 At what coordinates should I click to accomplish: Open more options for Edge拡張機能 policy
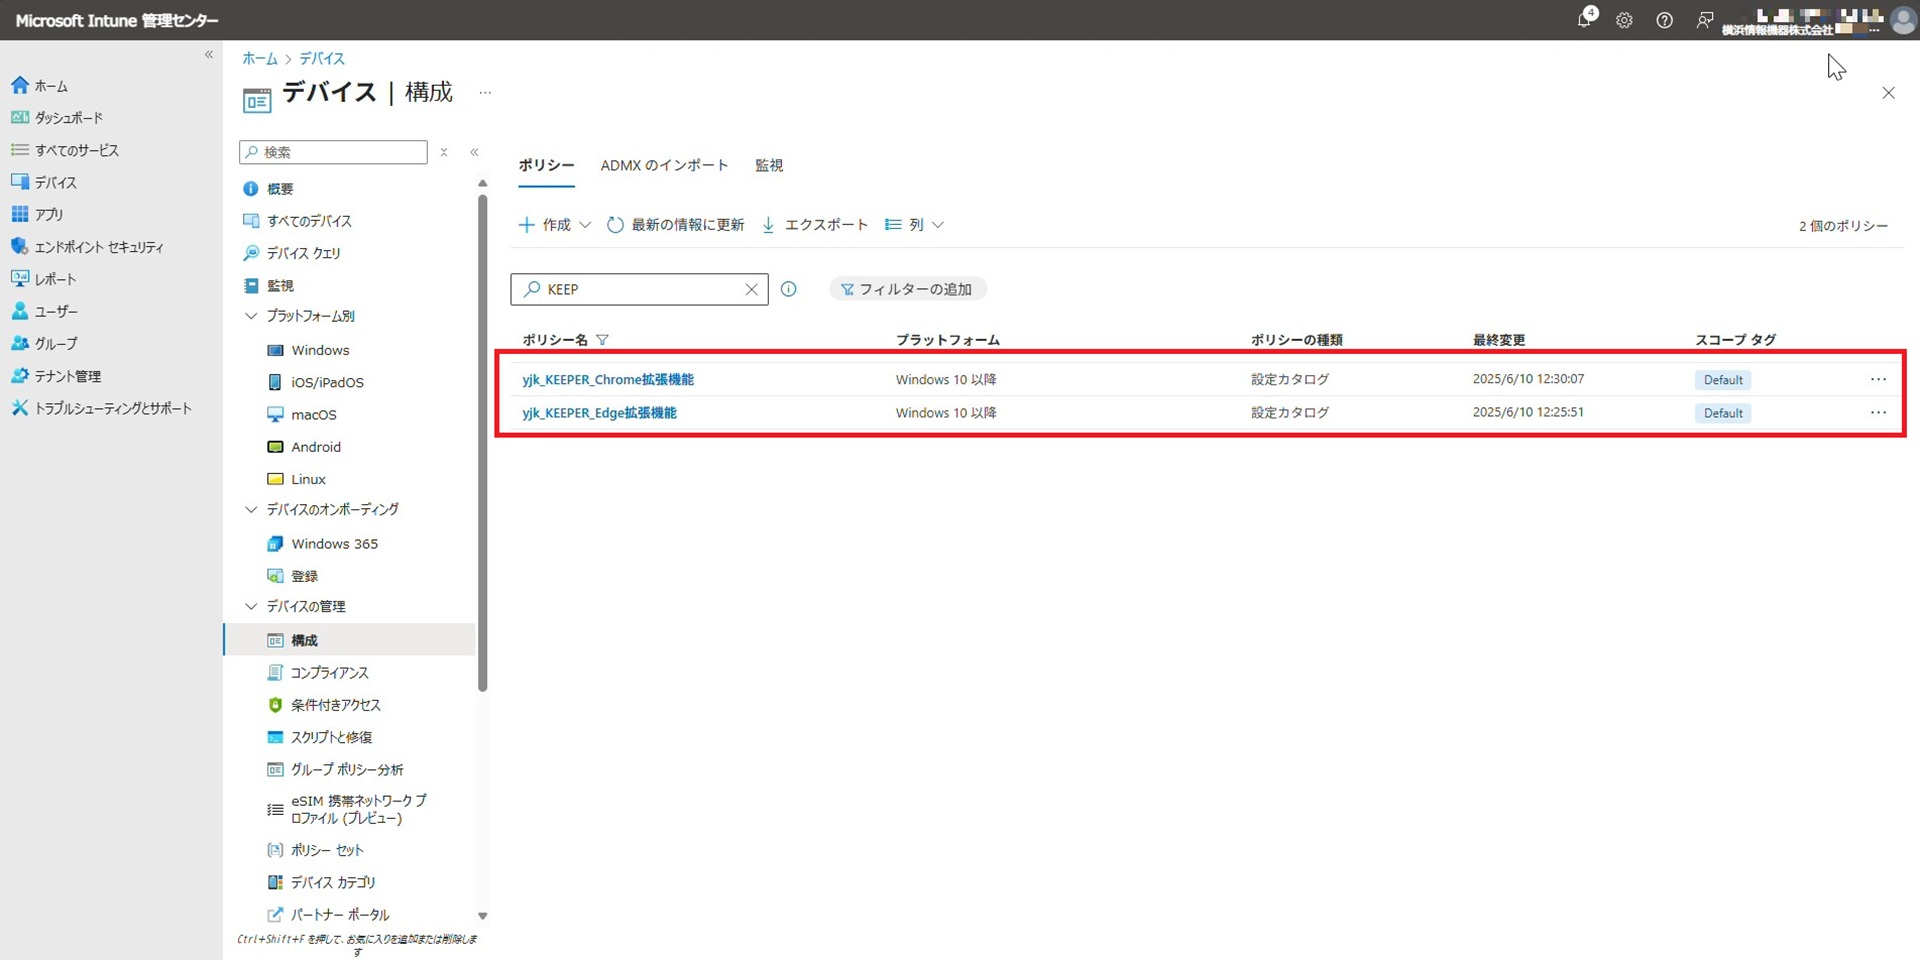click(x=1878, y=412)
